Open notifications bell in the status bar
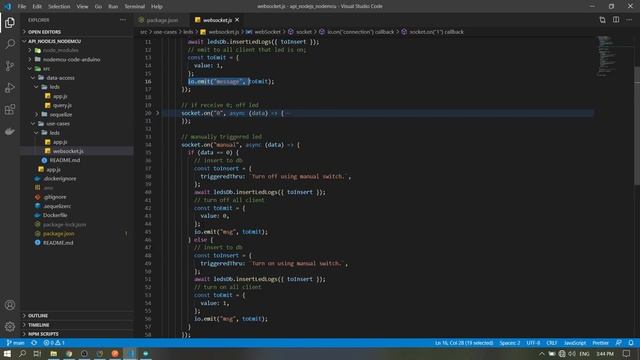This screenshot has height=360, width=640. pos(631,343)
